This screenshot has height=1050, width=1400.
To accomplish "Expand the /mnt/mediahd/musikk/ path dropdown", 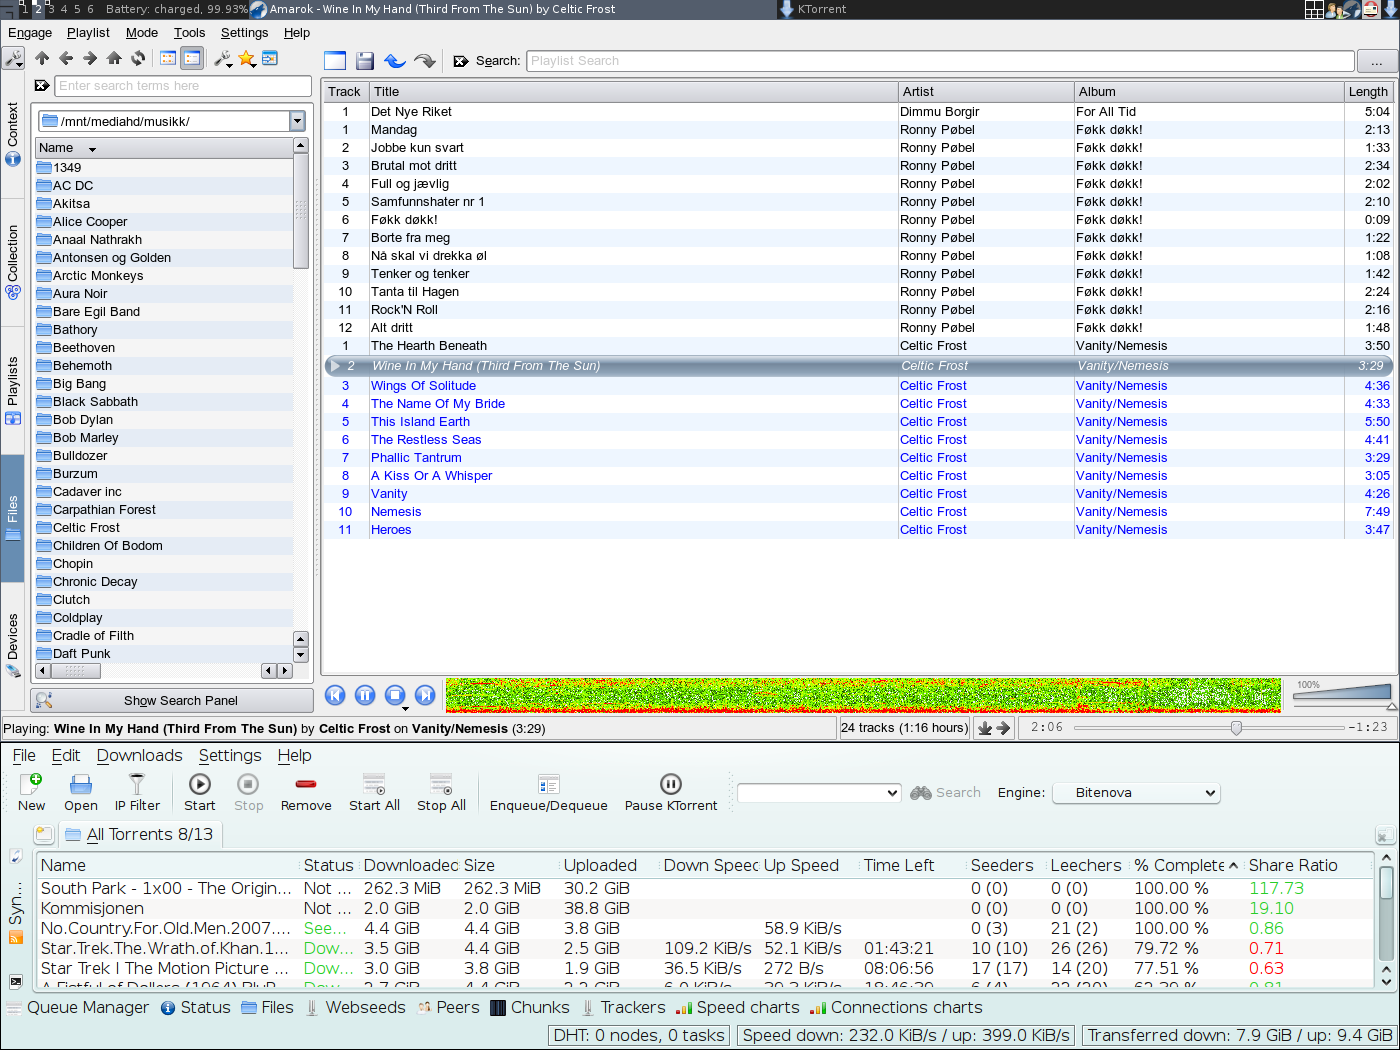I will point(297,121).
